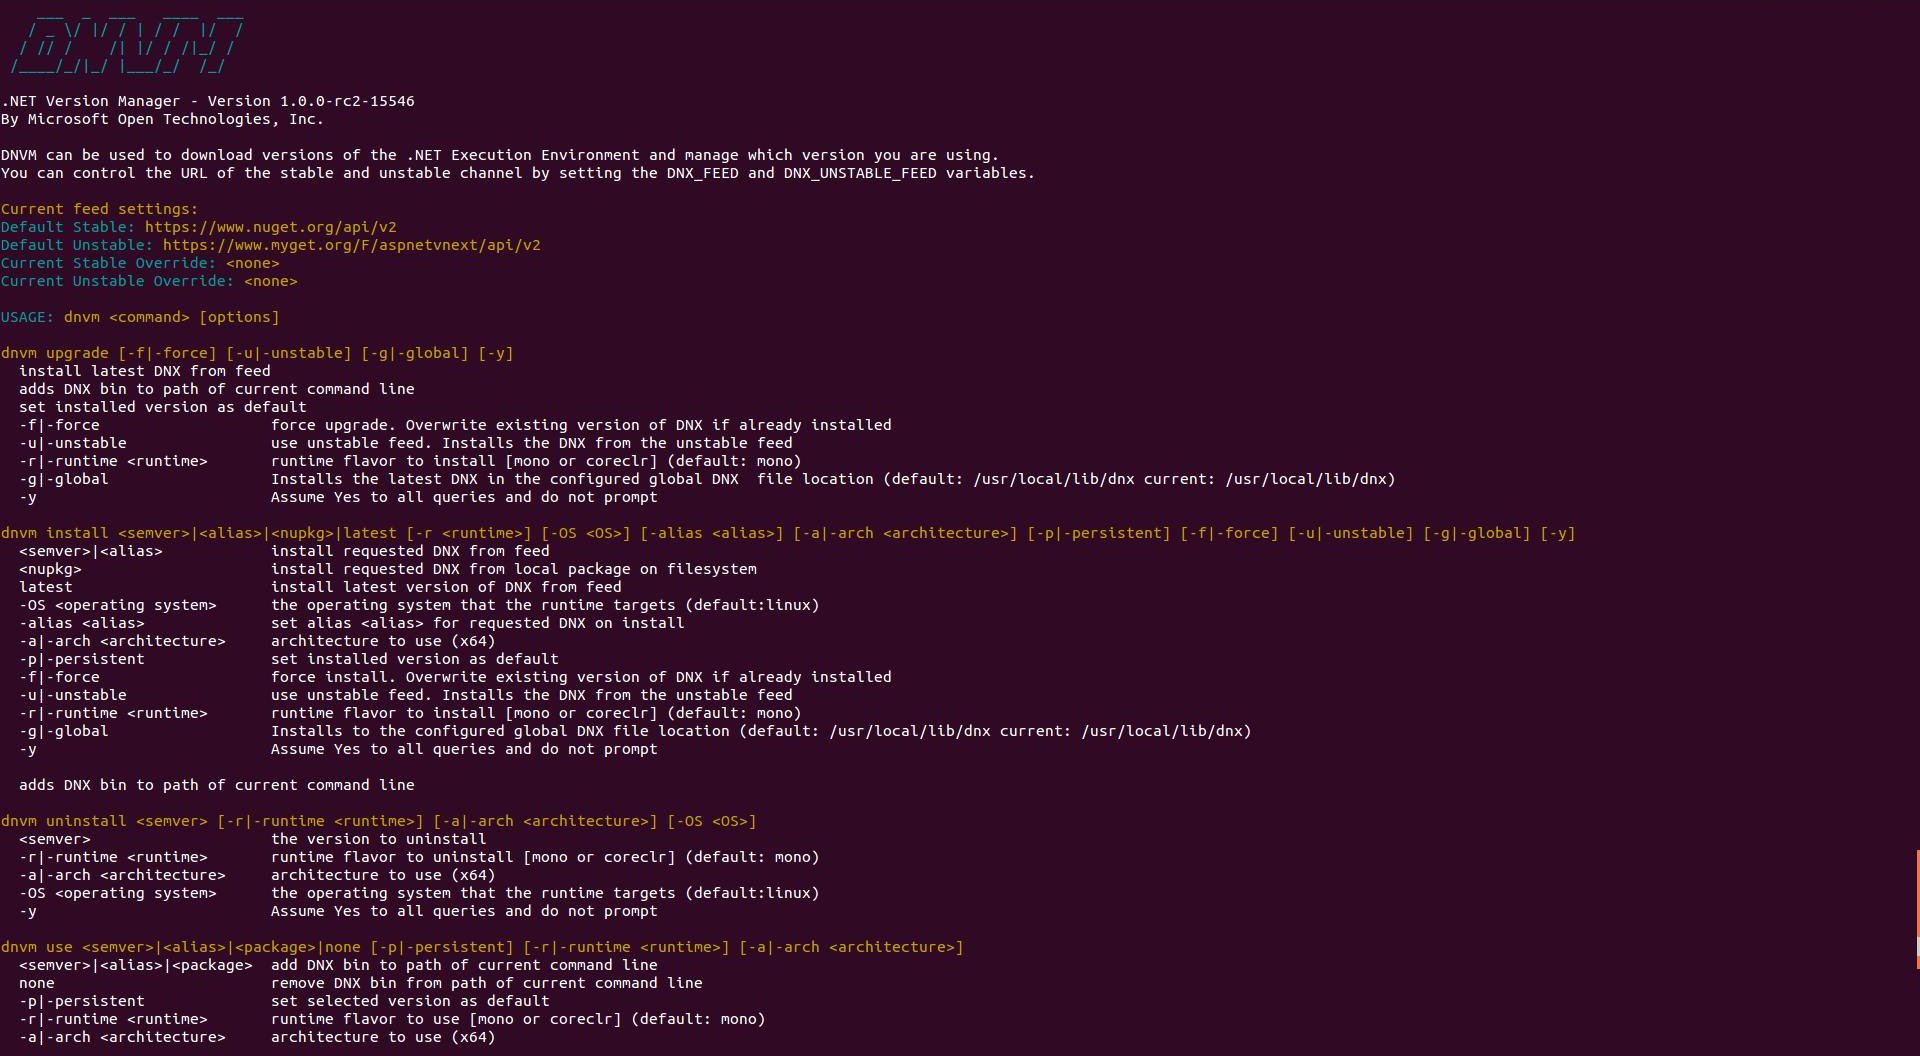
Task: Click 'By Microsoft Open Technologies, Inc.' text
Action: [162, 119]
